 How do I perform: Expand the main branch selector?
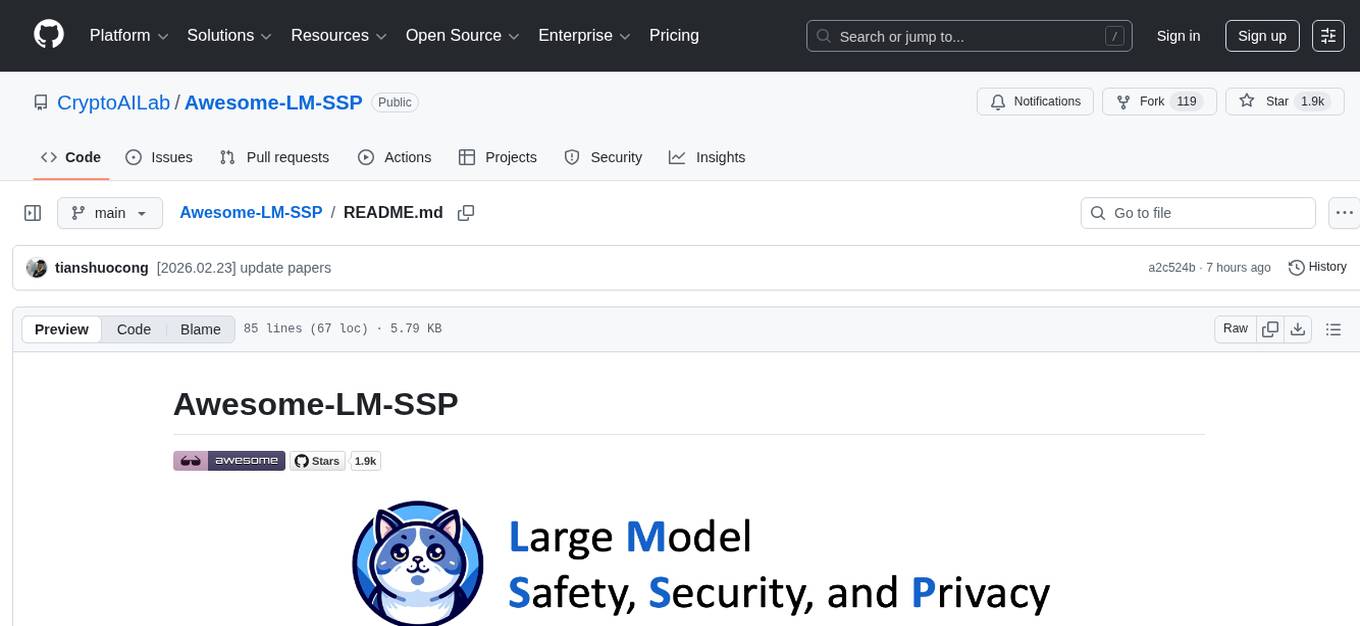(x=109, y=212)
